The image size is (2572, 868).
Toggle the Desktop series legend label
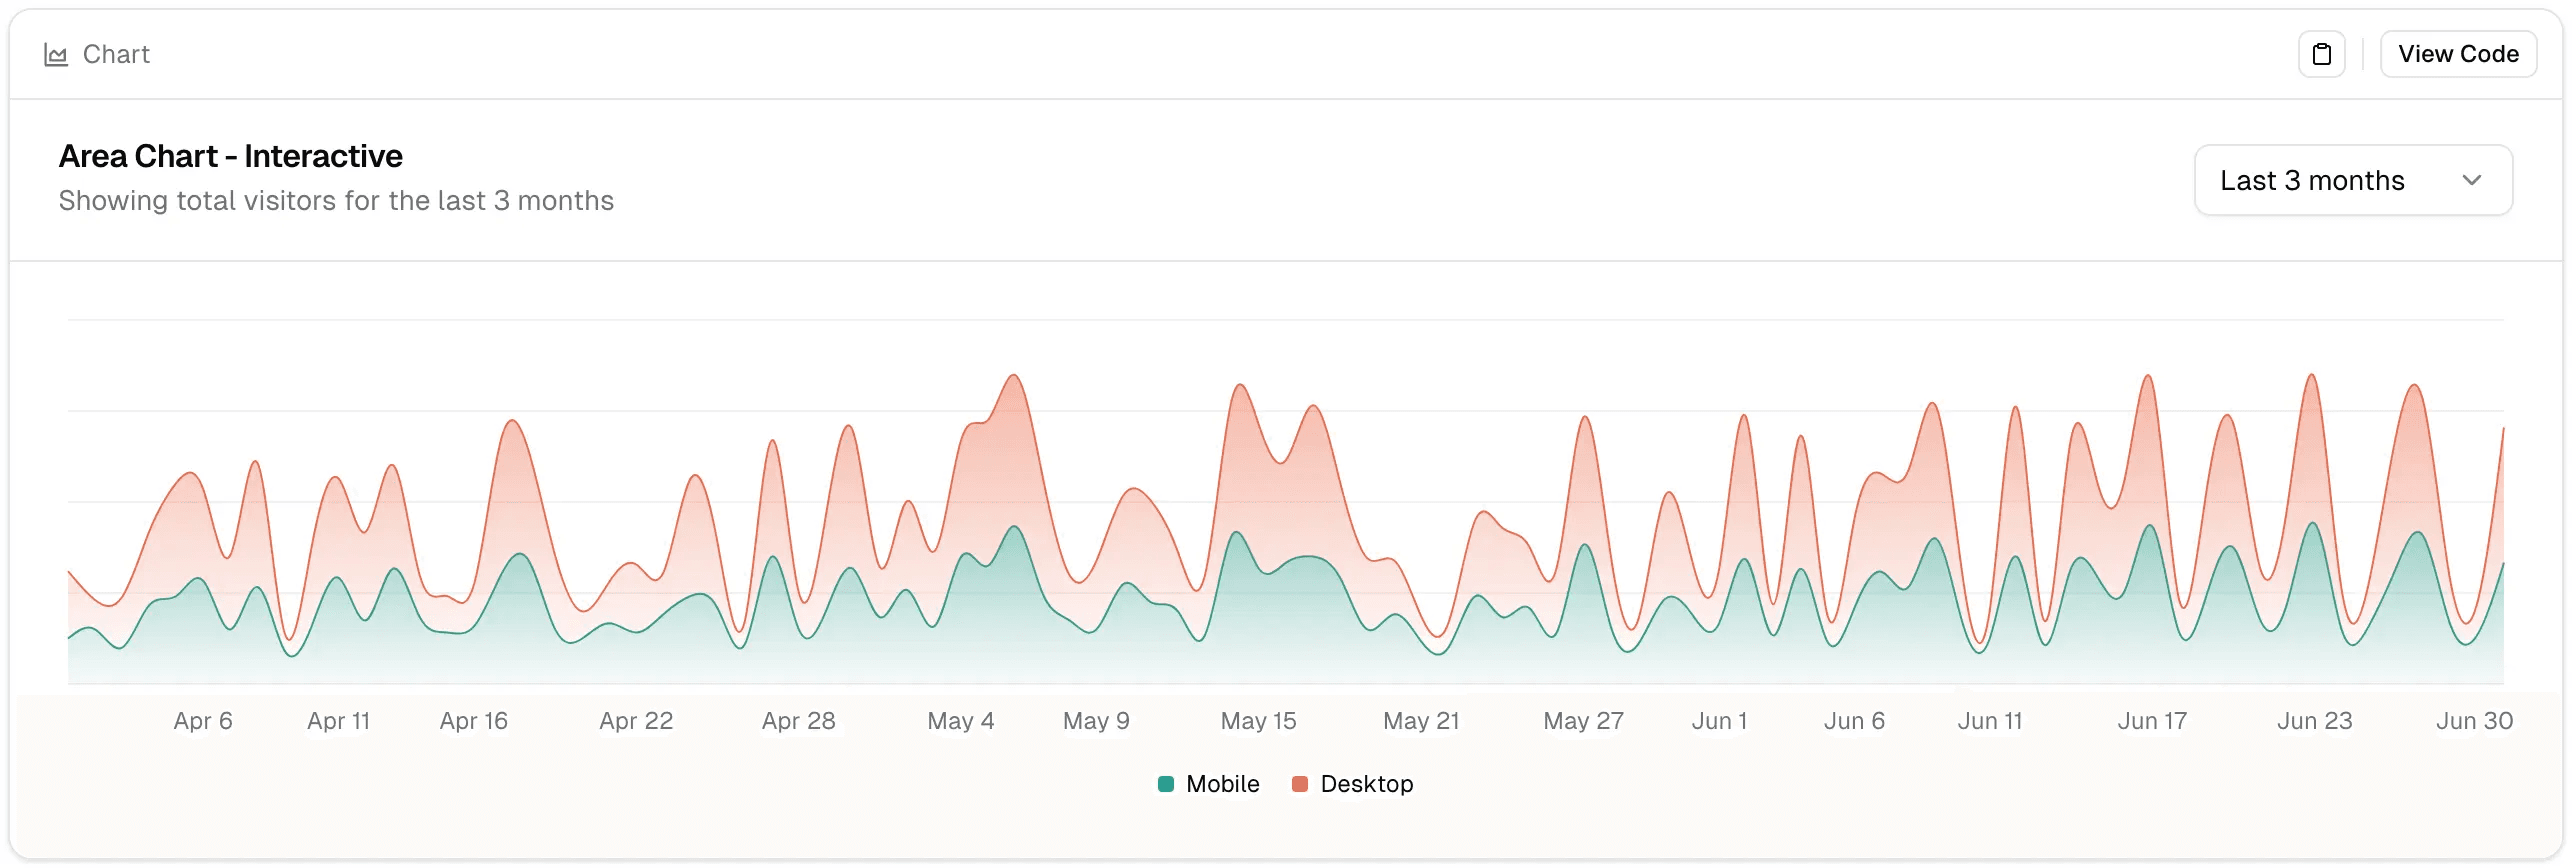point(1366,784)
